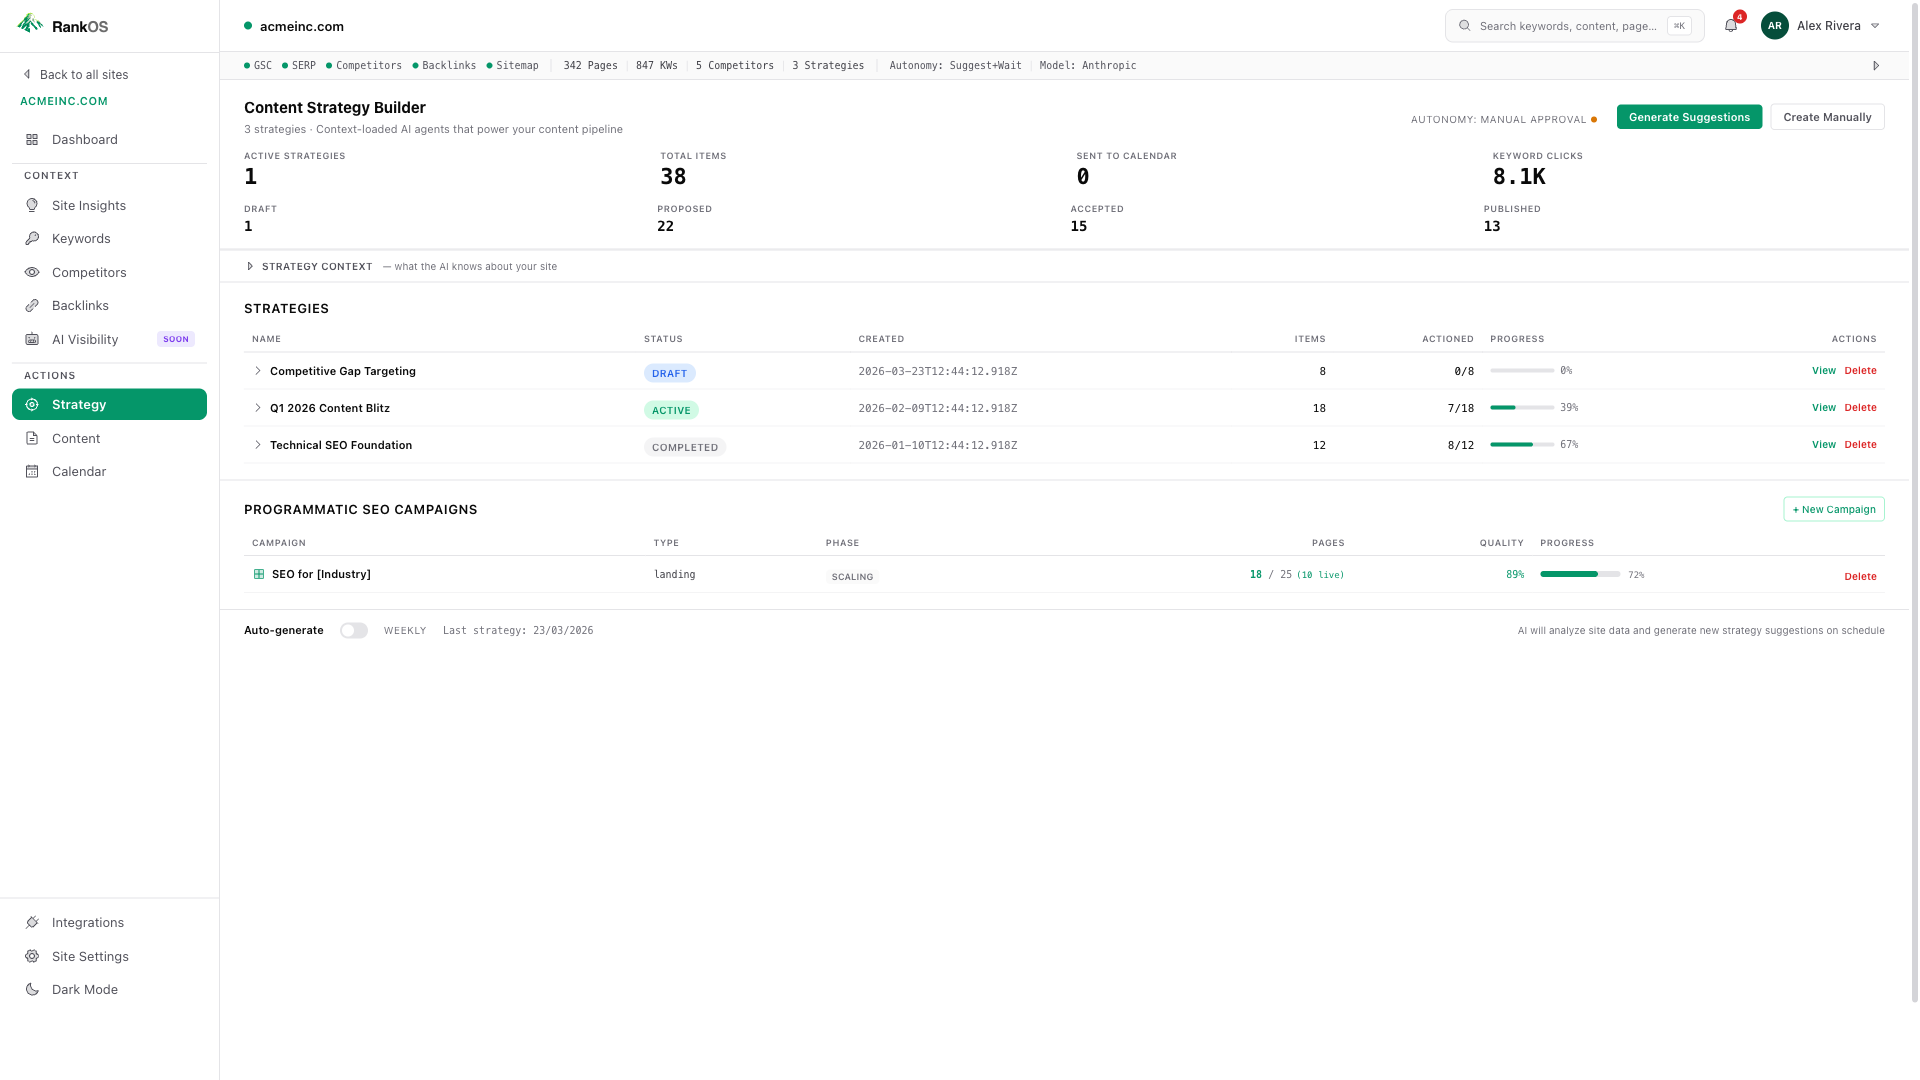Open the Competitors panel
The width and height of the screenshot is (1920, 1080).
click(89, 272)
